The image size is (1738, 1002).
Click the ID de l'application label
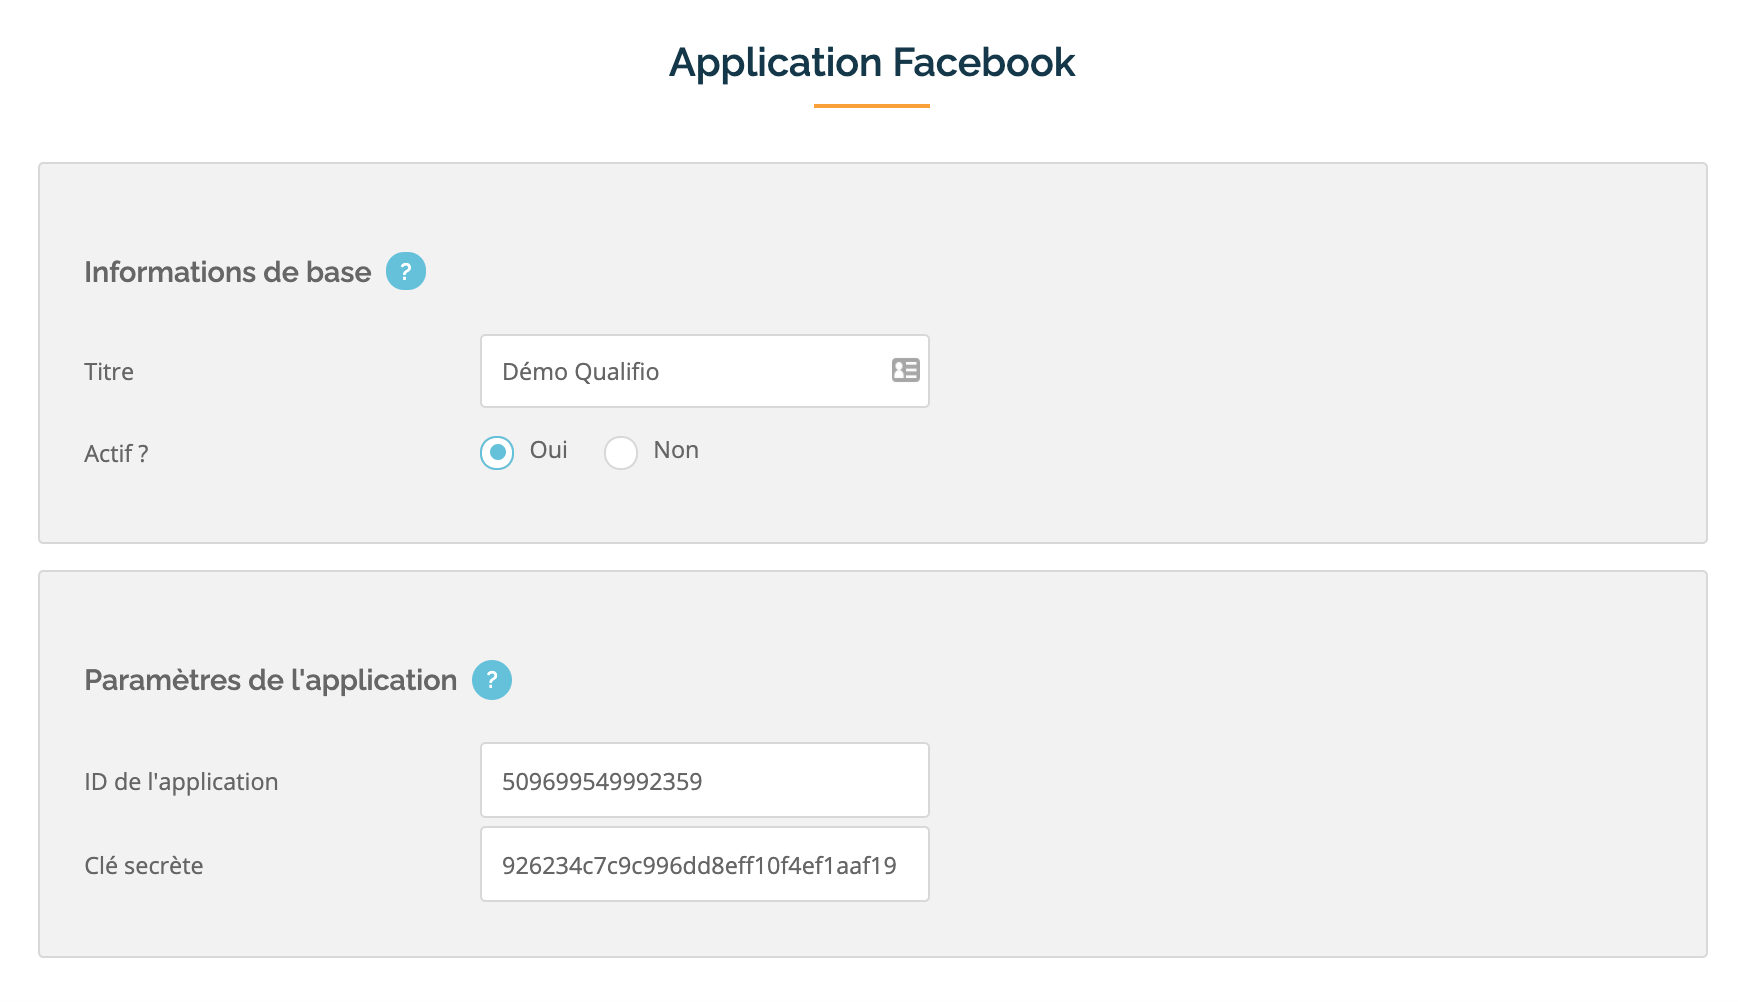pyautogui.click(x=181, y=782)
